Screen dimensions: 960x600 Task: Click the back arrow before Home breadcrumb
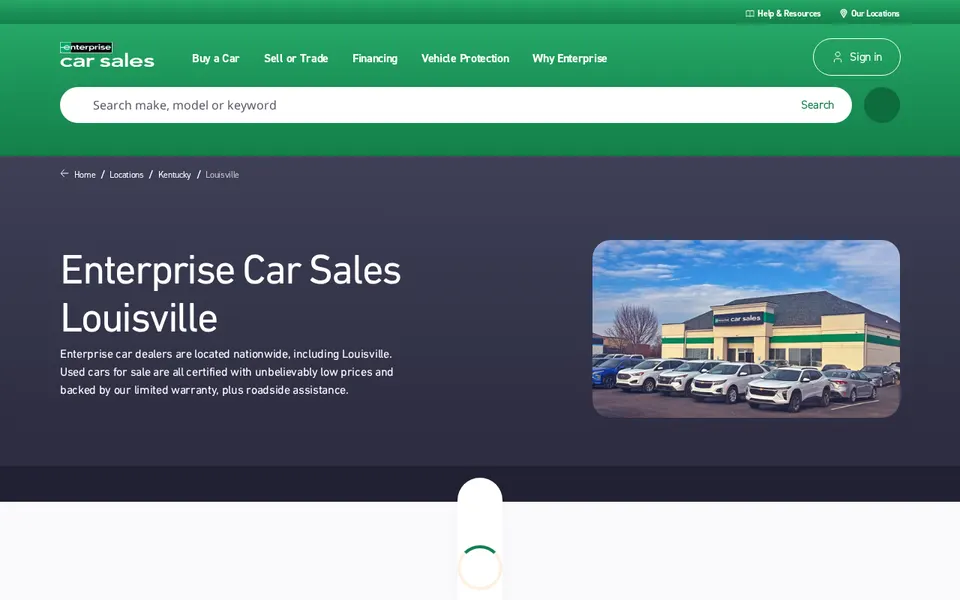click(64, 174)
